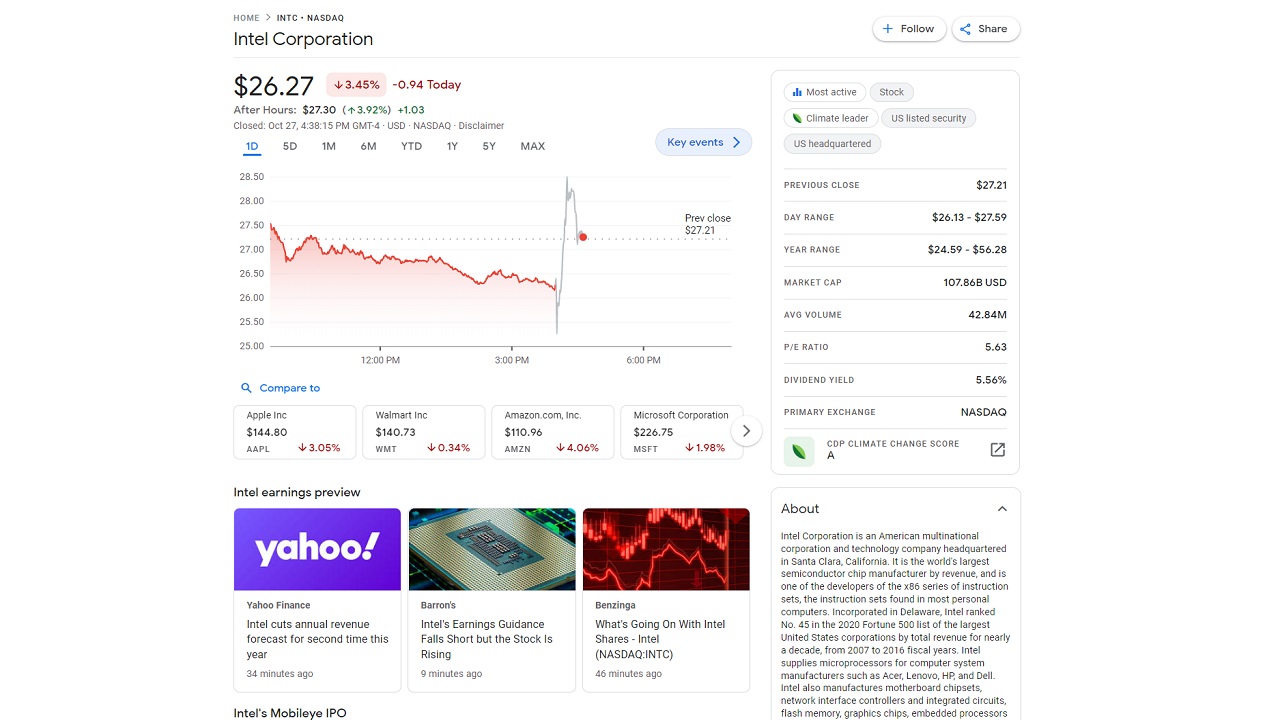Click the bar chart icon on Most active chip
The width and height of the screenshot is (1280, 720).
point(797,92)
